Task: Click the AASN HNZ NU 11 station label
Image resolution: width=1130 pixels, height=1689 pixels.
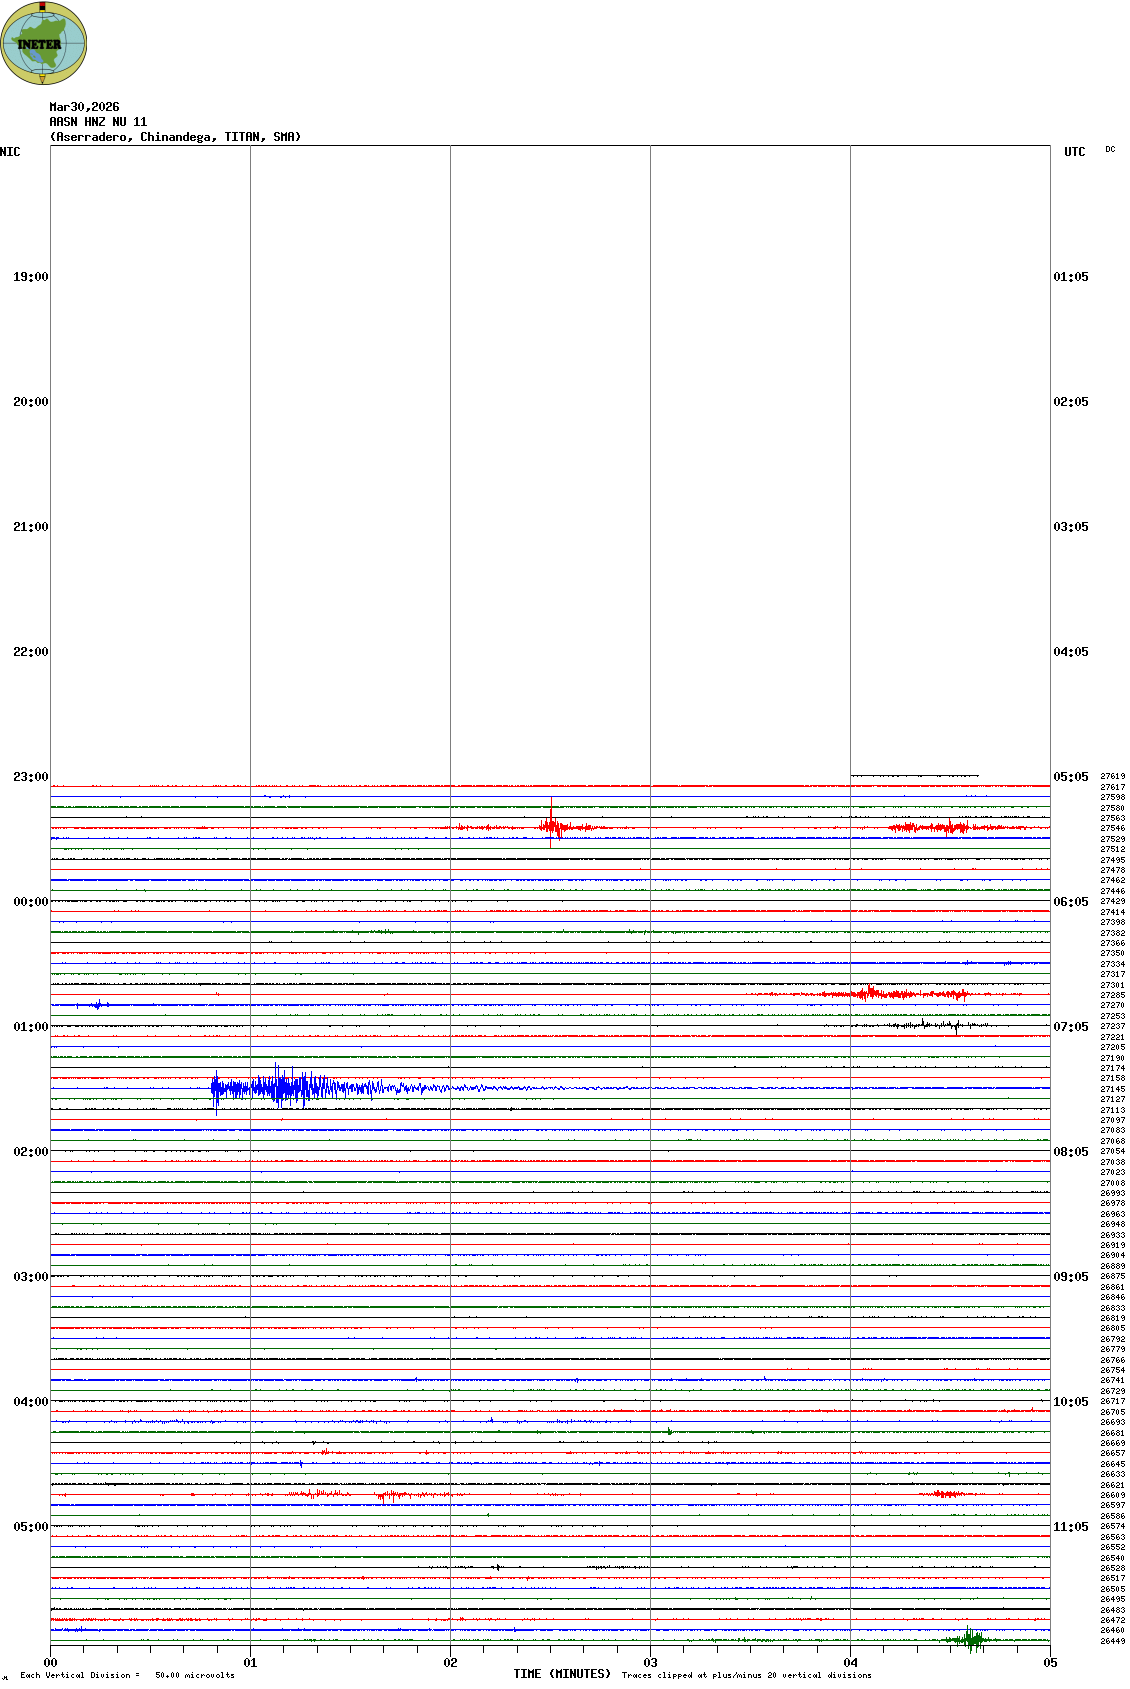Action: pyautogui.click(x=98, y=122)
